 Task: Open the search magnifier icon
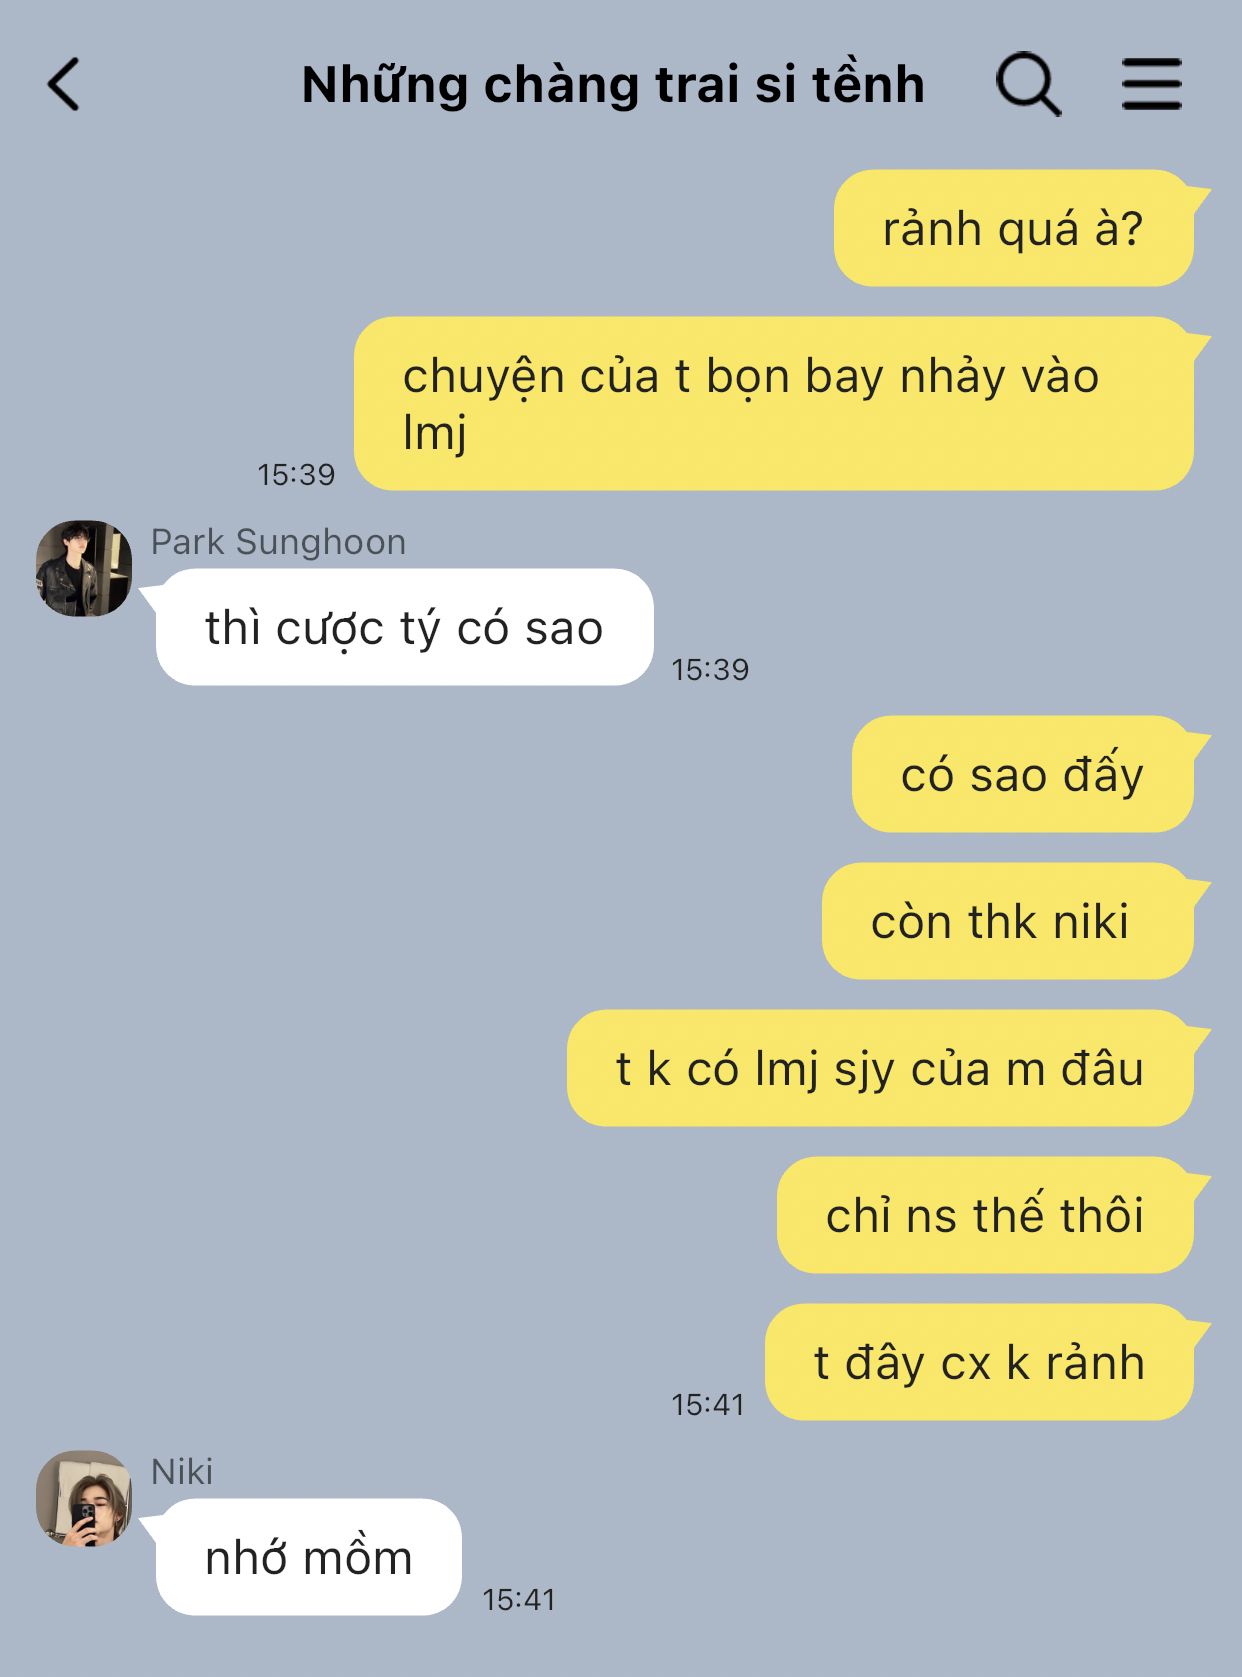(x=1027, y=84)
